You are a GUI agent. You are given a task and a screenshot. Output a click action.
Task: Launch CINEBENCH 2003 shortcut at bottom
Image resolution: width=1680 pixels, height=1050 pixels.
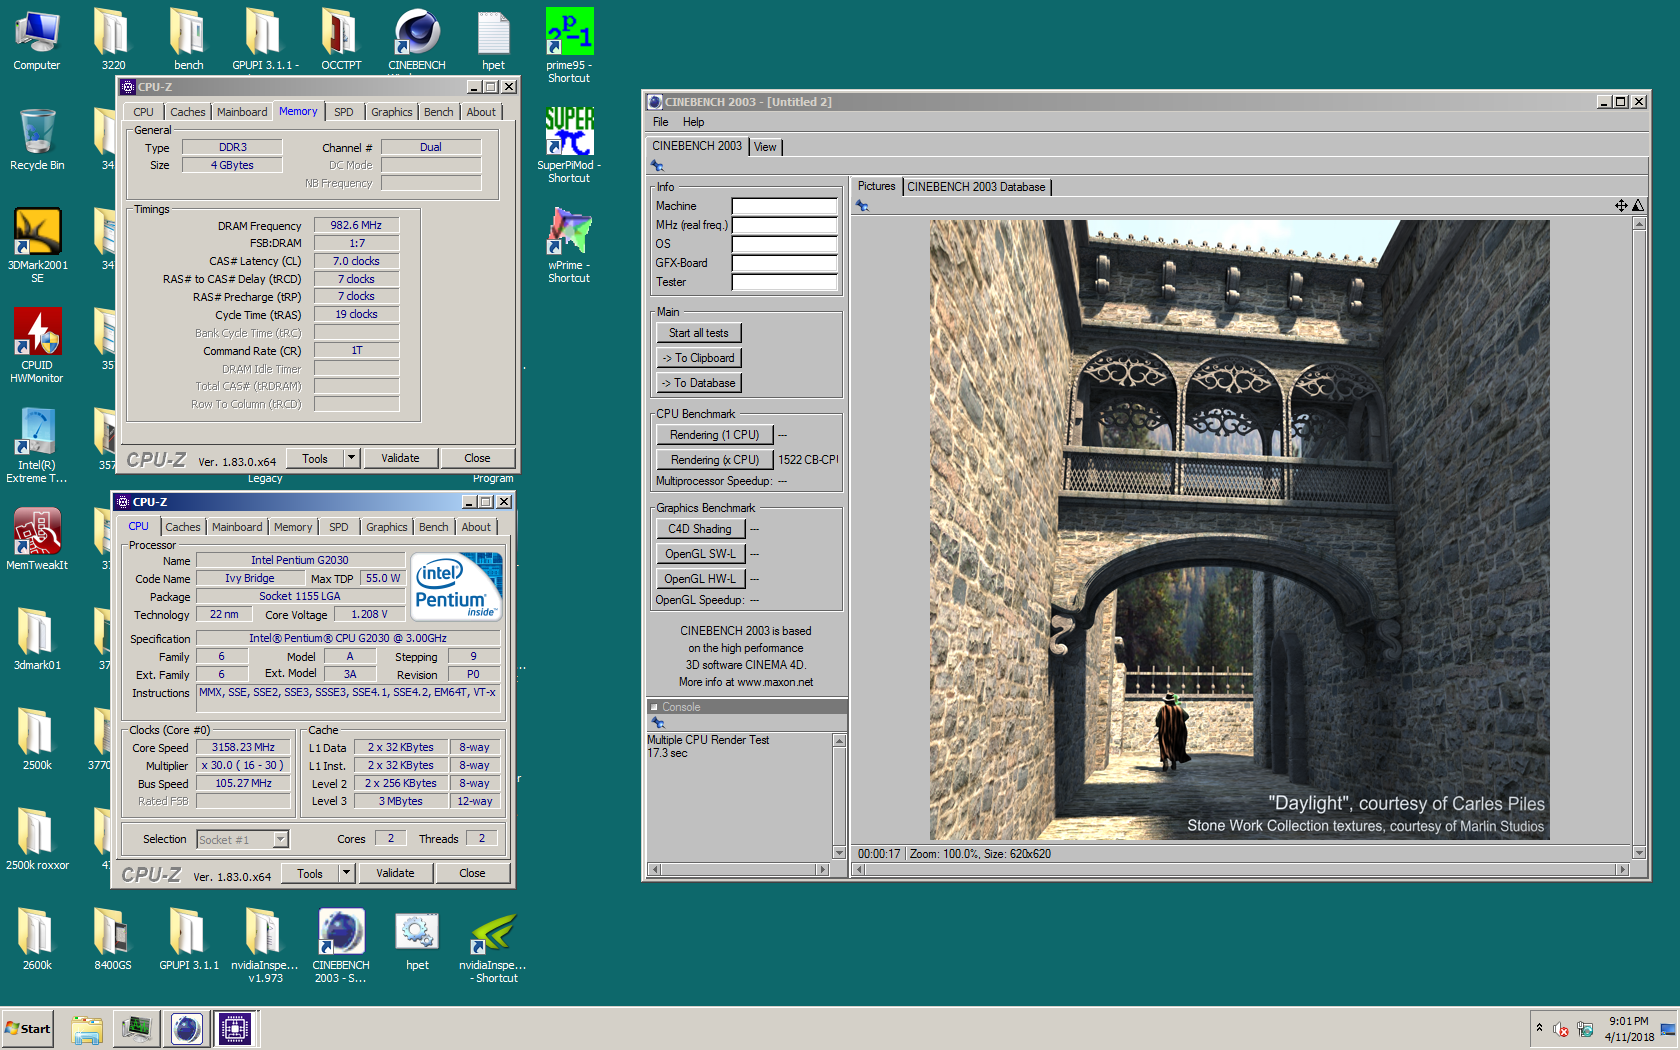pyautogui.click(x=341, y=945)
